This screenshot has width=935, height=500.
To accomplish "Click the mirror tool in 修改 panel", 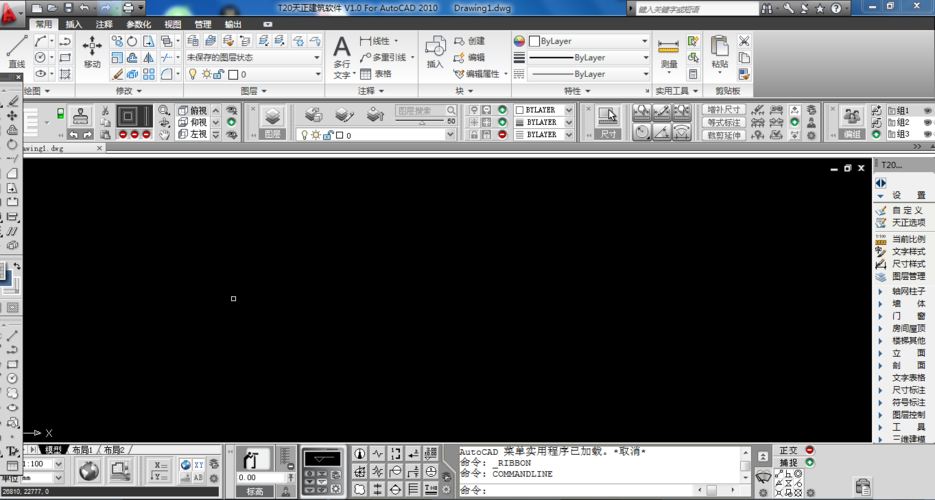I will (x=148, y=57).
